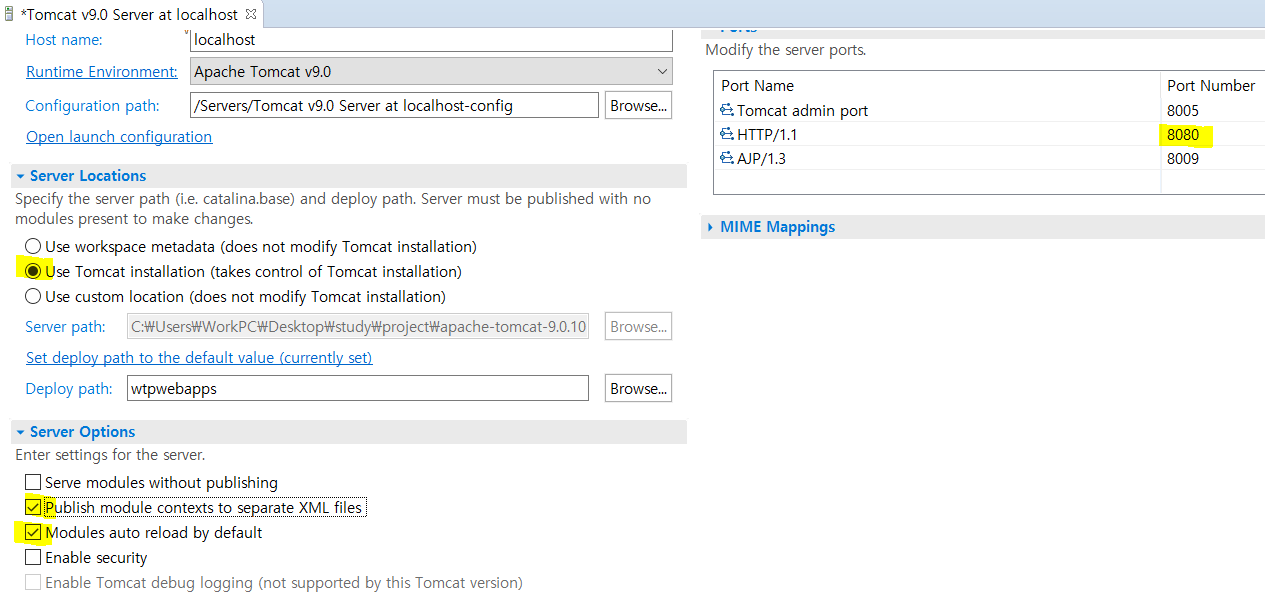Click the HTTP/1.1 port icon
The height and width of the screenshot is (594, 1265).
pyautogui.click(x=727, y=134)
